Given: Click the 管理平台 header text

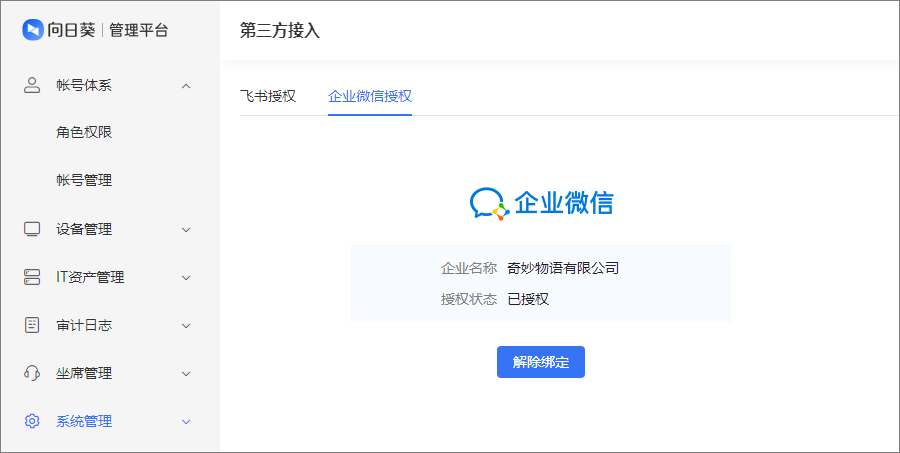Looking at the screenshot, I should [x=138, y=30].
